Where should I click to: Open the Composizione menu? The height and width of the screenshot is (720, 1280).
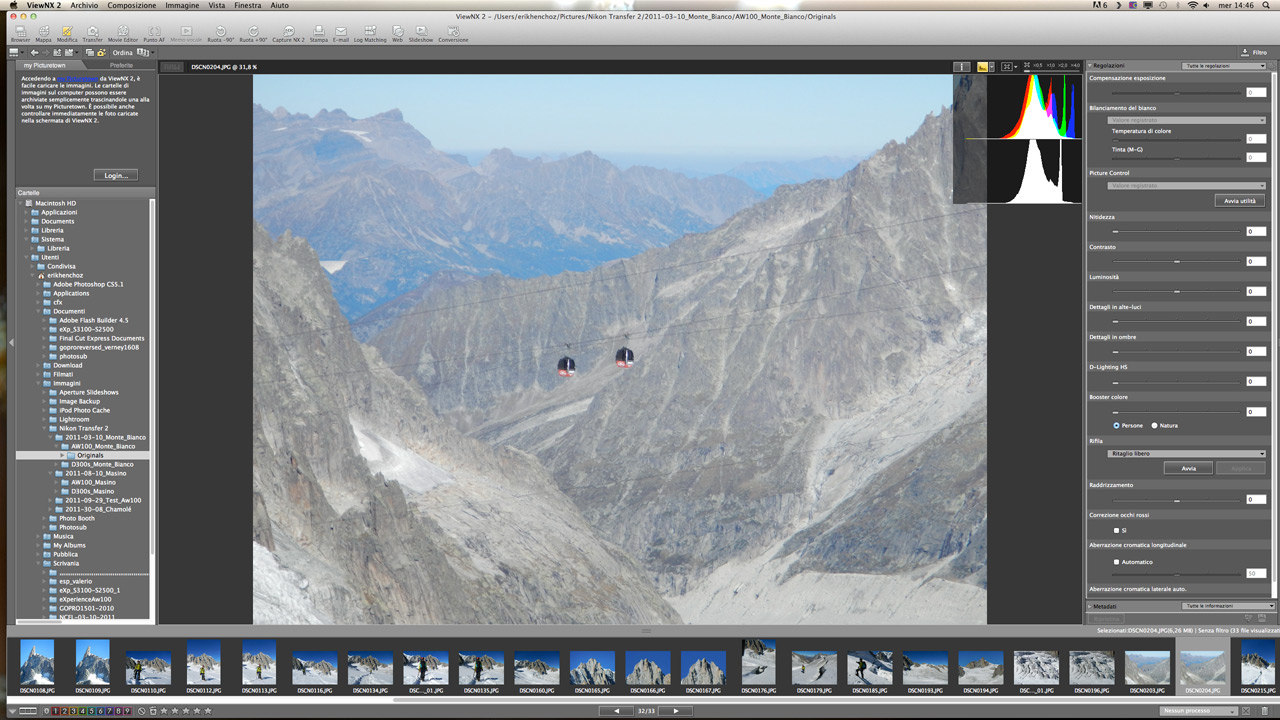132,5
